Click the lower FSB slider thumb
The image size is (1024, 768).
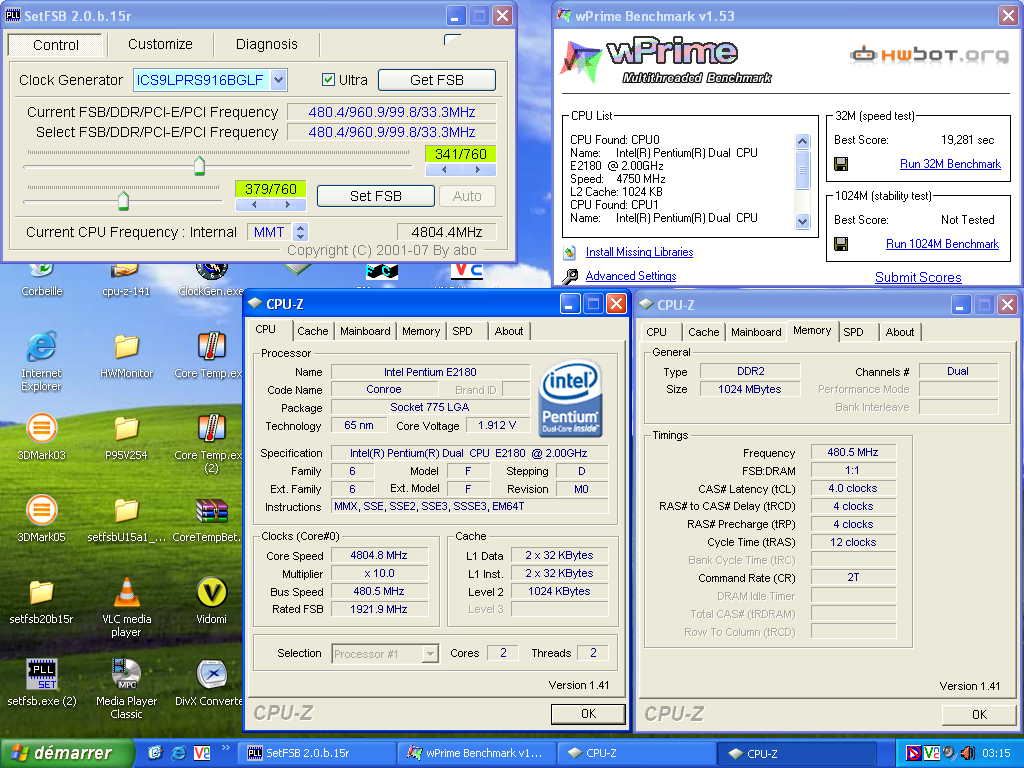pos(123,200)
